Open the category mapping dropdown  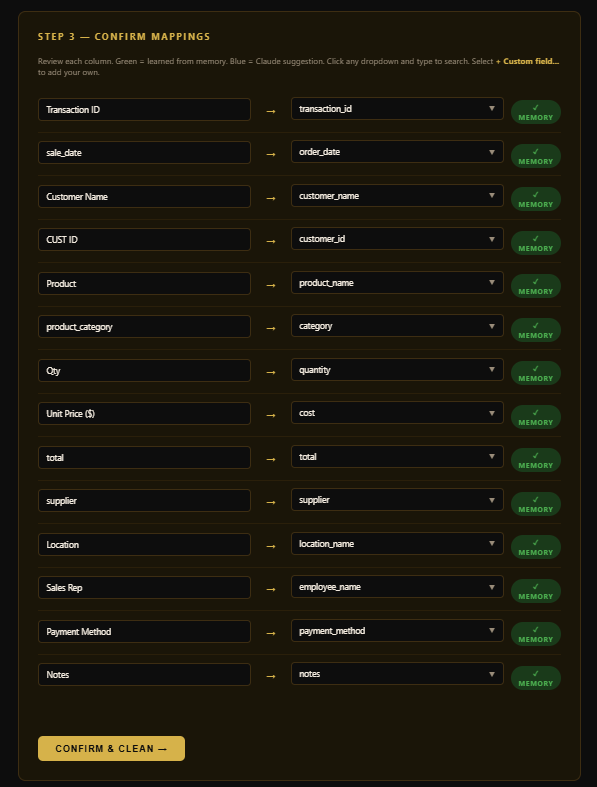(x=397, y=326)
